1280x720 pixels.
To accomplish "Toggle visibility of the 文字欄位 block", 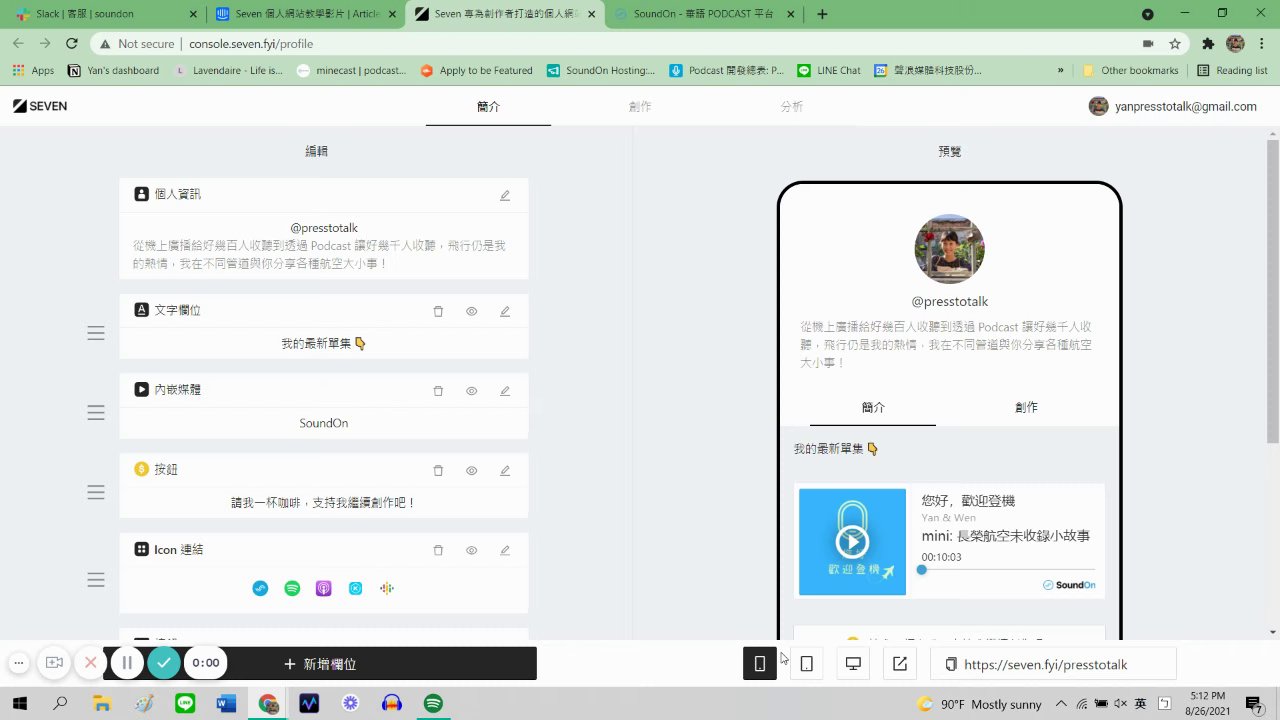I will [x=471, y=311].
